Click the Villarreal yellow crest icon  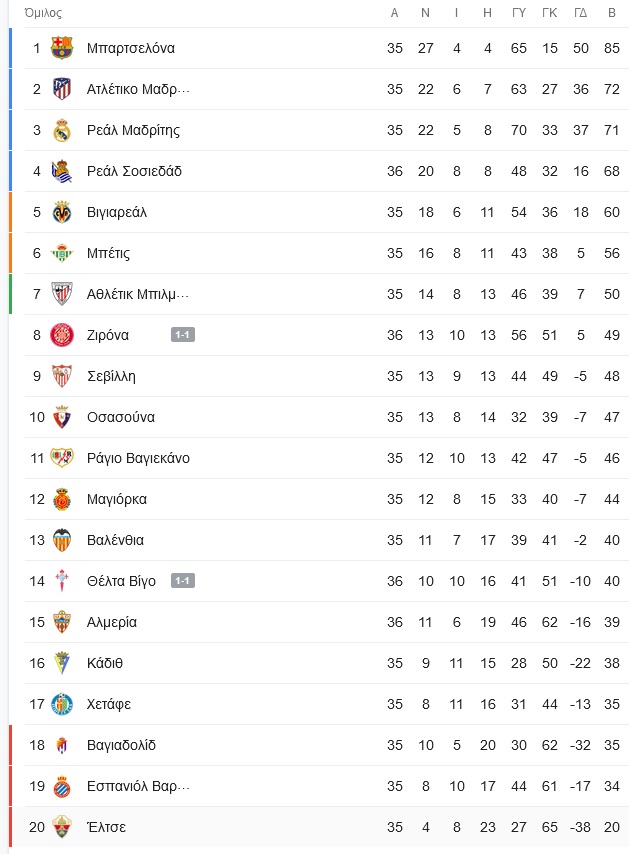pyautogui.click(x=62, y=212)
